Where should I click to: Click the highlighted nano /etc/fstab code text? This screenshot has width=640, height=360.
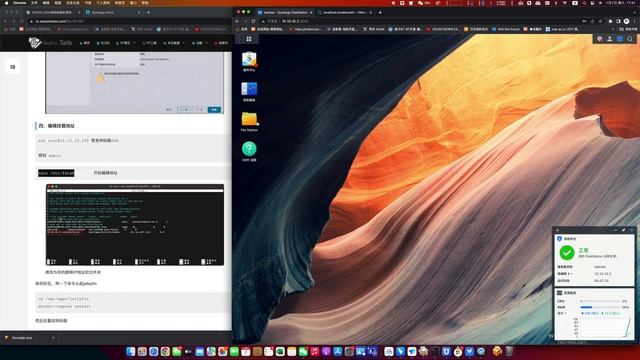coord(56,173)
